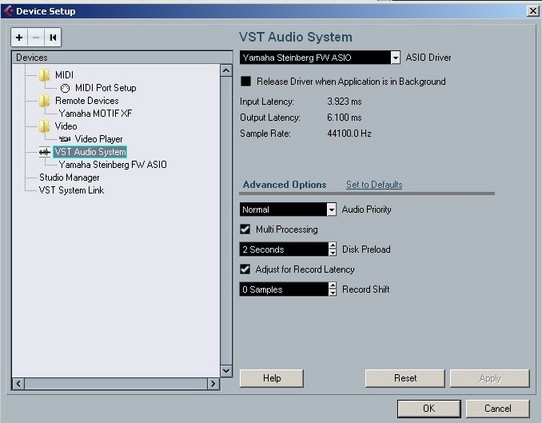Click the MIDI folder icon

pyautogui.click(x=44, y=75)
